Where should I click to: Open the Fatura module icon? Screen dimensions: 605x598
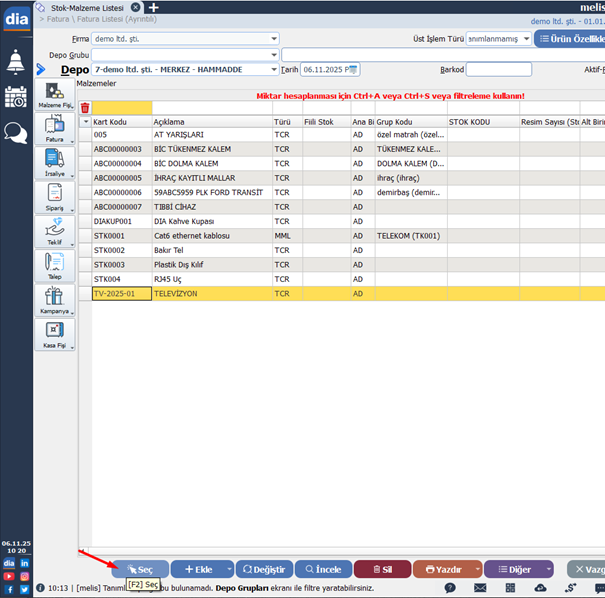(54, 128)
